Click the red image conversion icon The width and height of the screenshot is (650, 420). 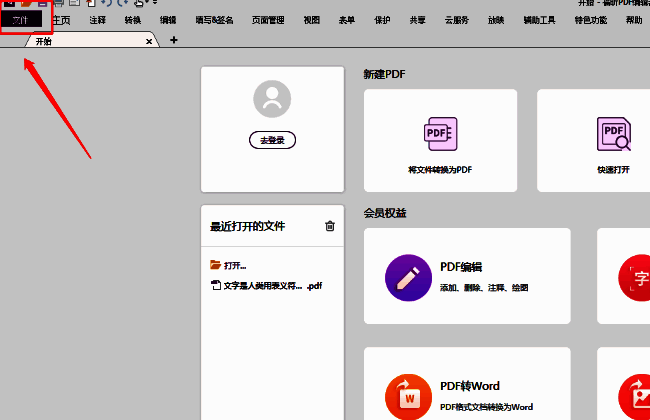(634, 397)
